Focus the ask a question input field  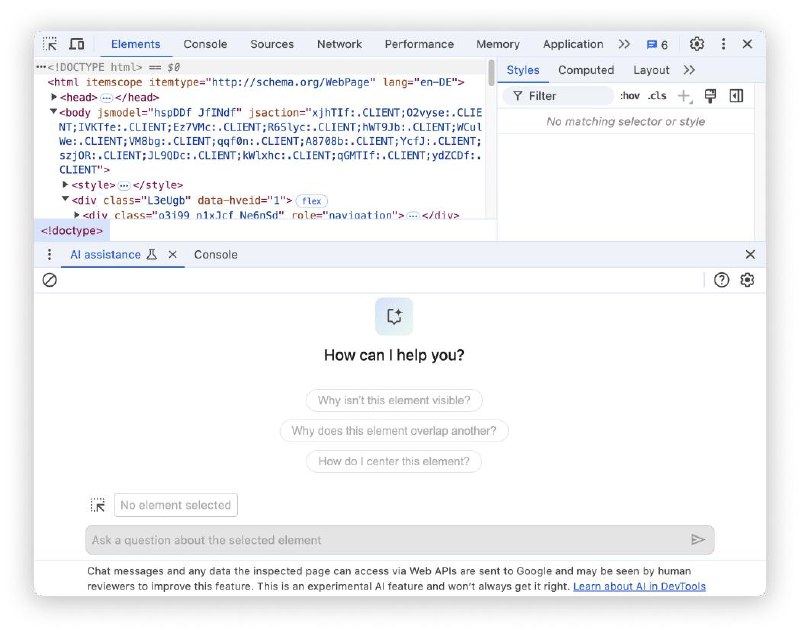[400, 540]
